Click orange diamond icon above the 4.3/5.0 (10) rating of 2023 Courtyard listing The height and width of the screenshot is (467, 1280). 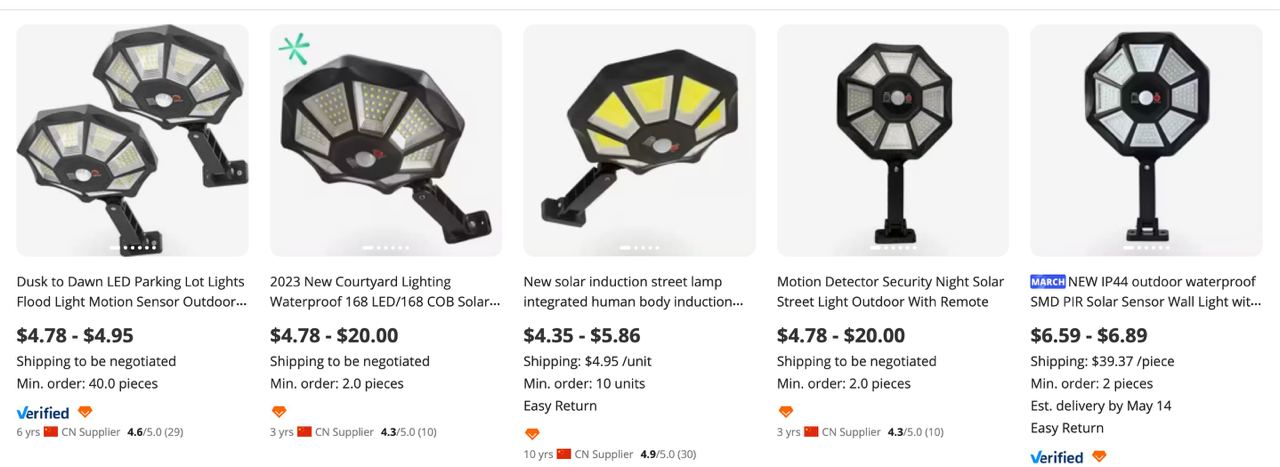click(x=279, y=412)
